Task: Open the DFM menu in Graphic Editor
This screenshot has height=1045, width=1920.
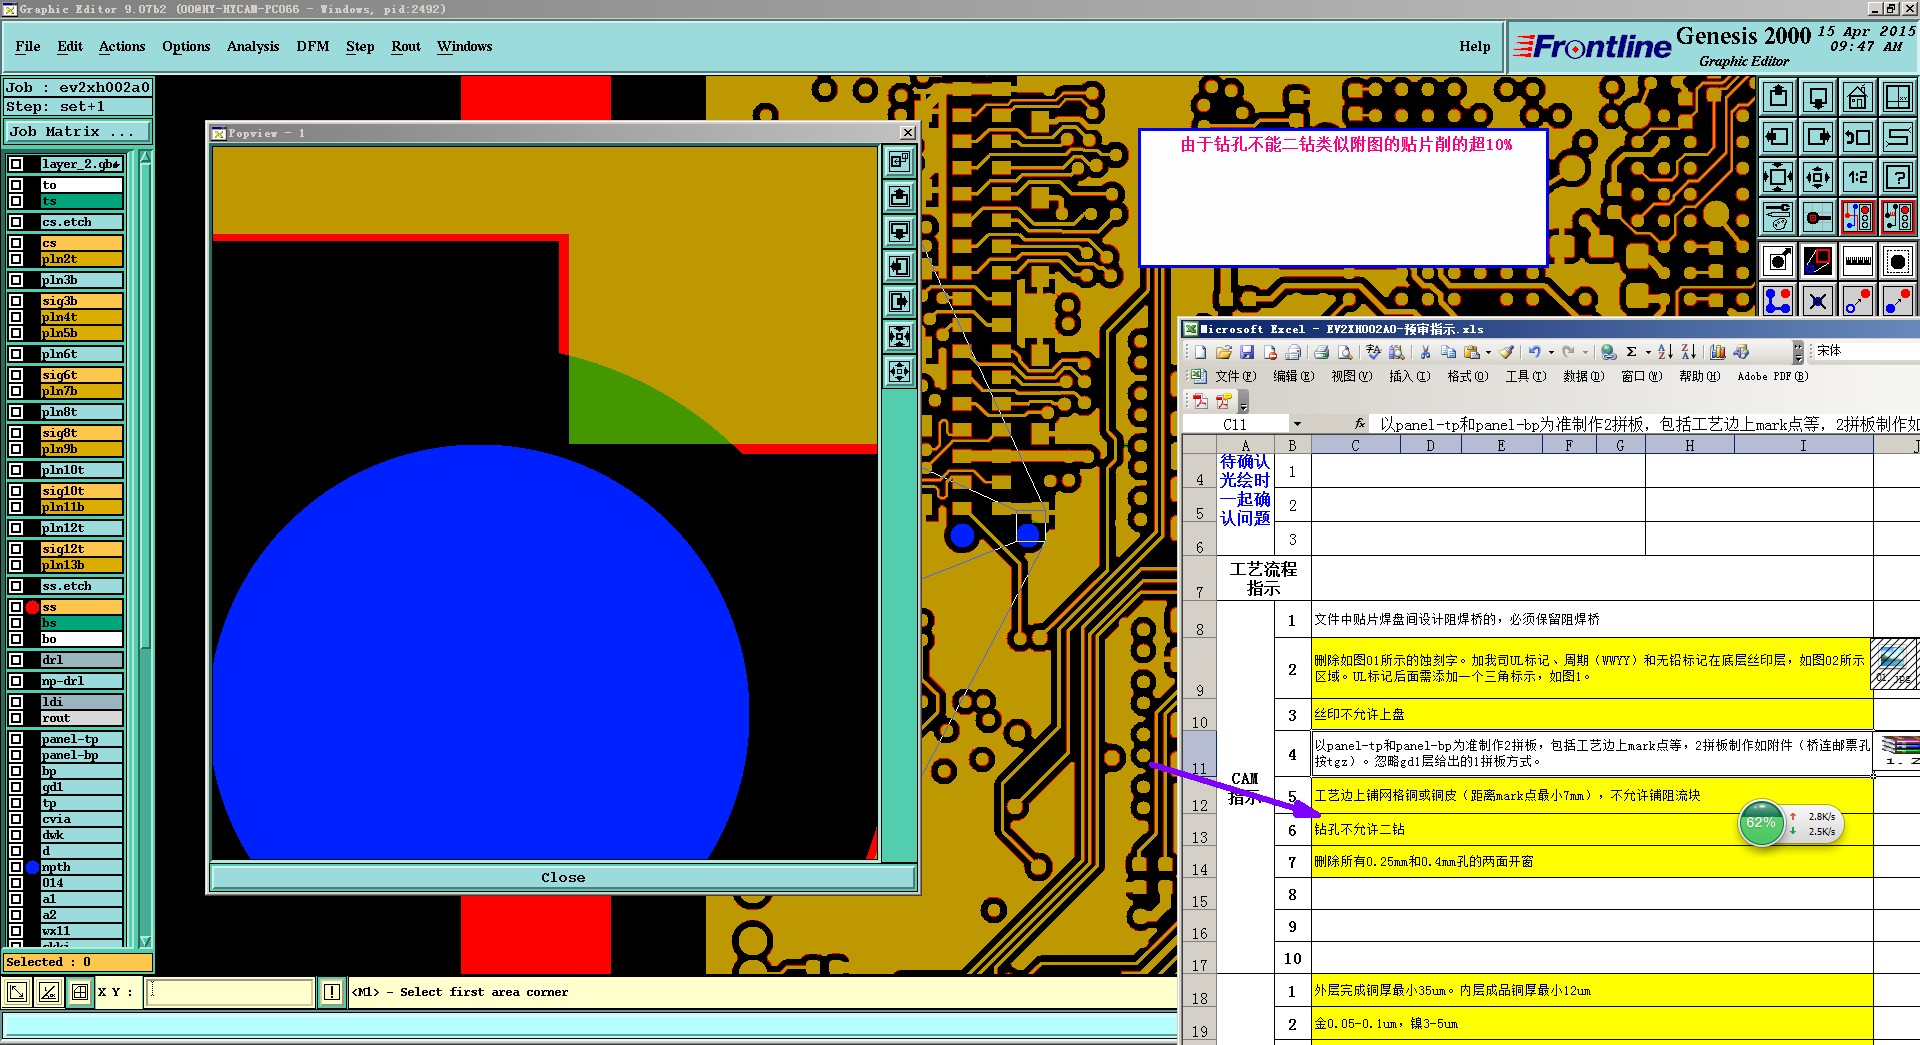Action: [x=313, y=46]
